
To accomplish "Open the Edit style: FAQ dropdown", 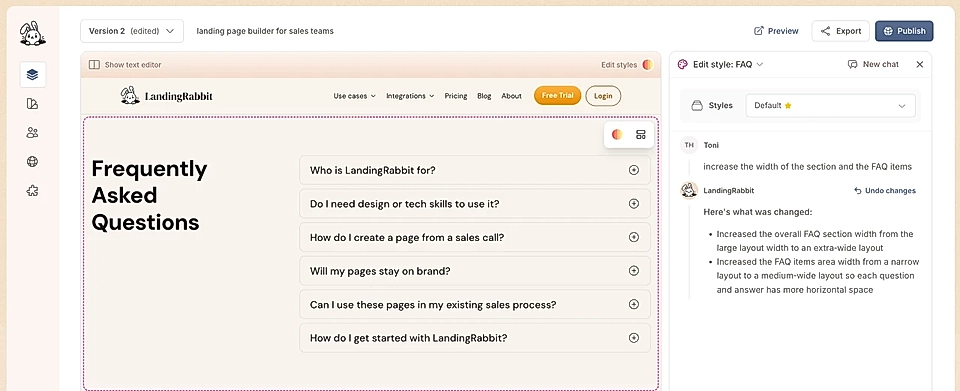I will (728, 64).
